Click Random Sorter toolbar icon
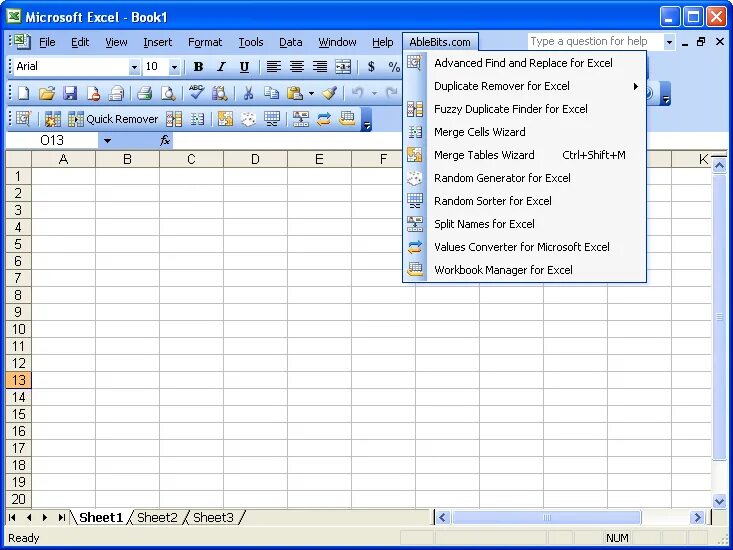Screen dimensions: 733x550 [x=272, y=119]
